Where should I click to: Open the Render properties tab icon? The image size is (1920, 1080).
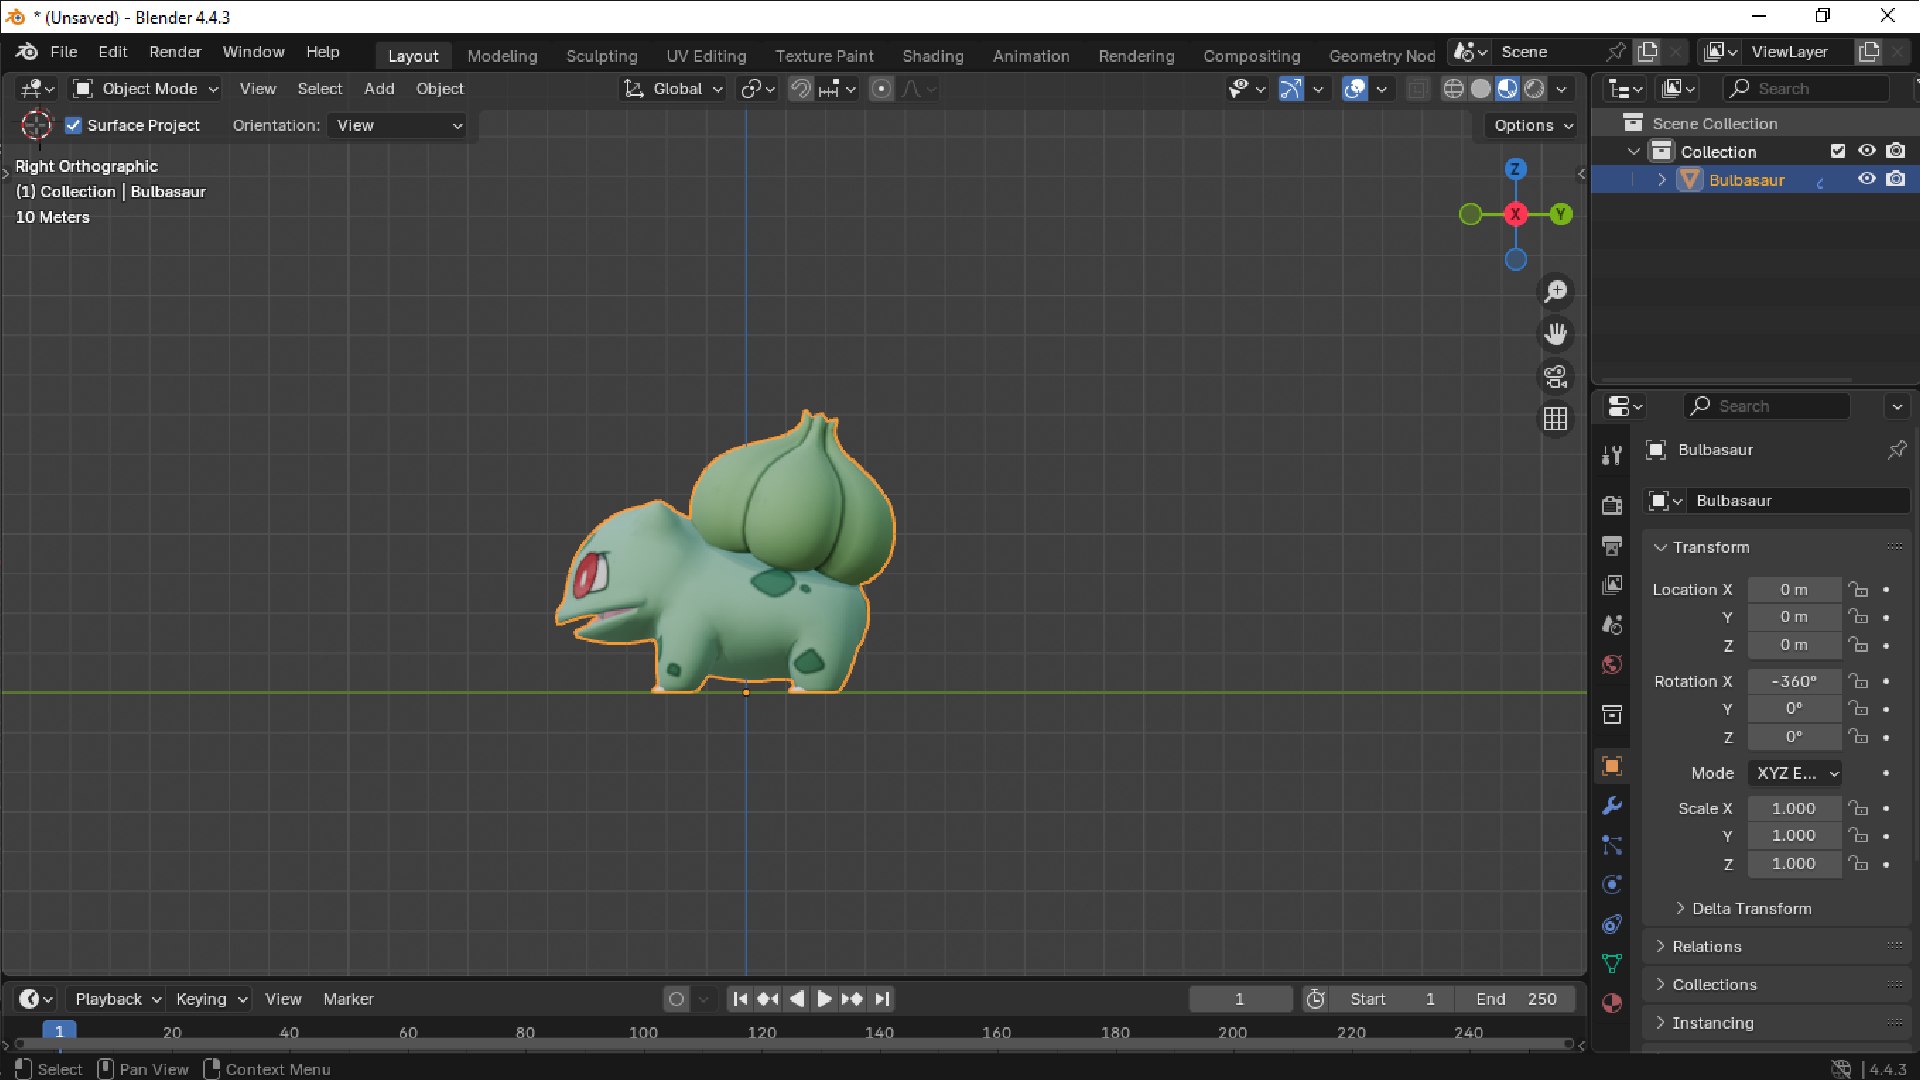click(1612, 506)
